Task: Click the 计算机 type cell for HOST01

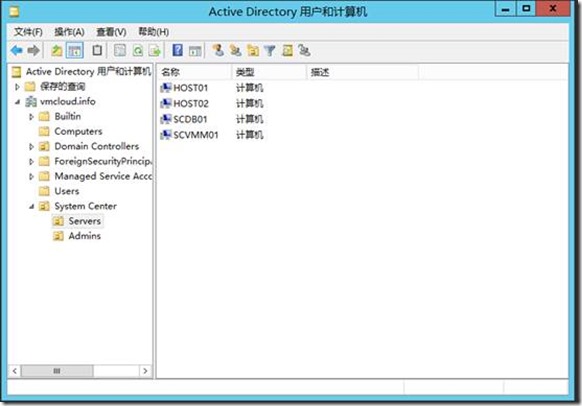Action: click(x=249, y=88)
